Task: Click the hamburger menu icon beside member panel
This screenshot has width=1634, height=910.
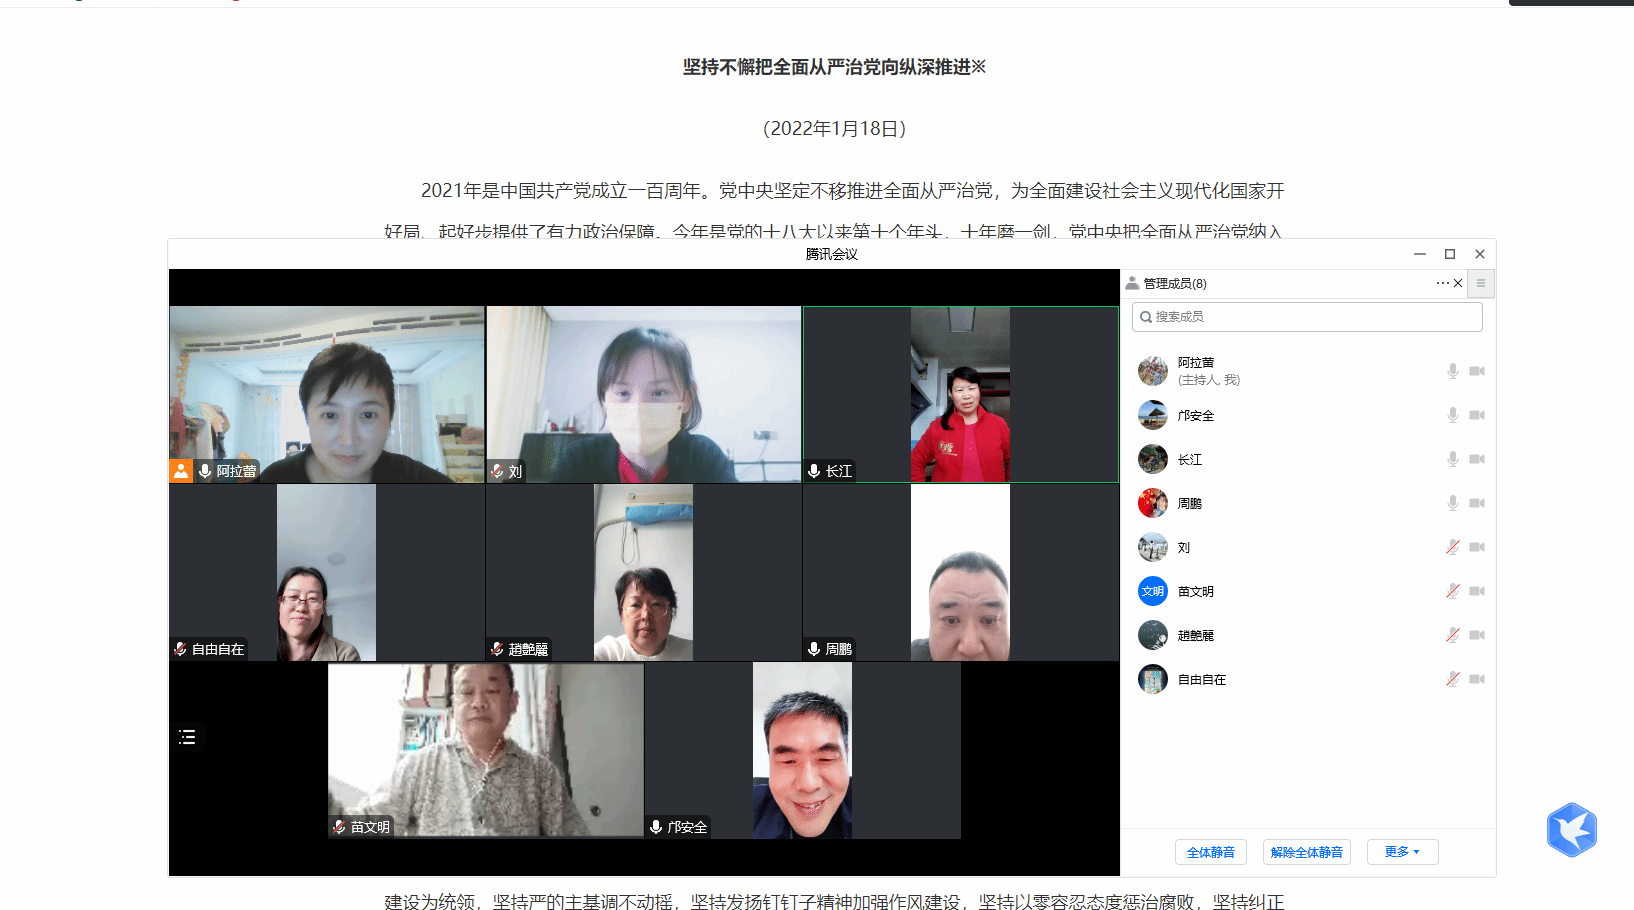Action: click(1481, 283)
